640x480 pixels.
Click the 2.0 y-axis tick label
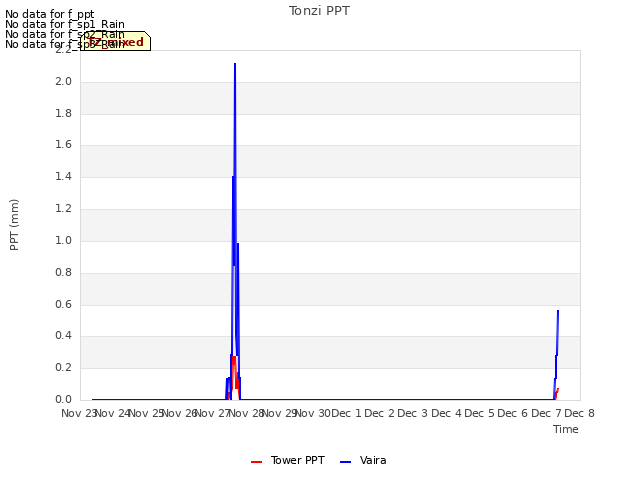coord(63,82)
